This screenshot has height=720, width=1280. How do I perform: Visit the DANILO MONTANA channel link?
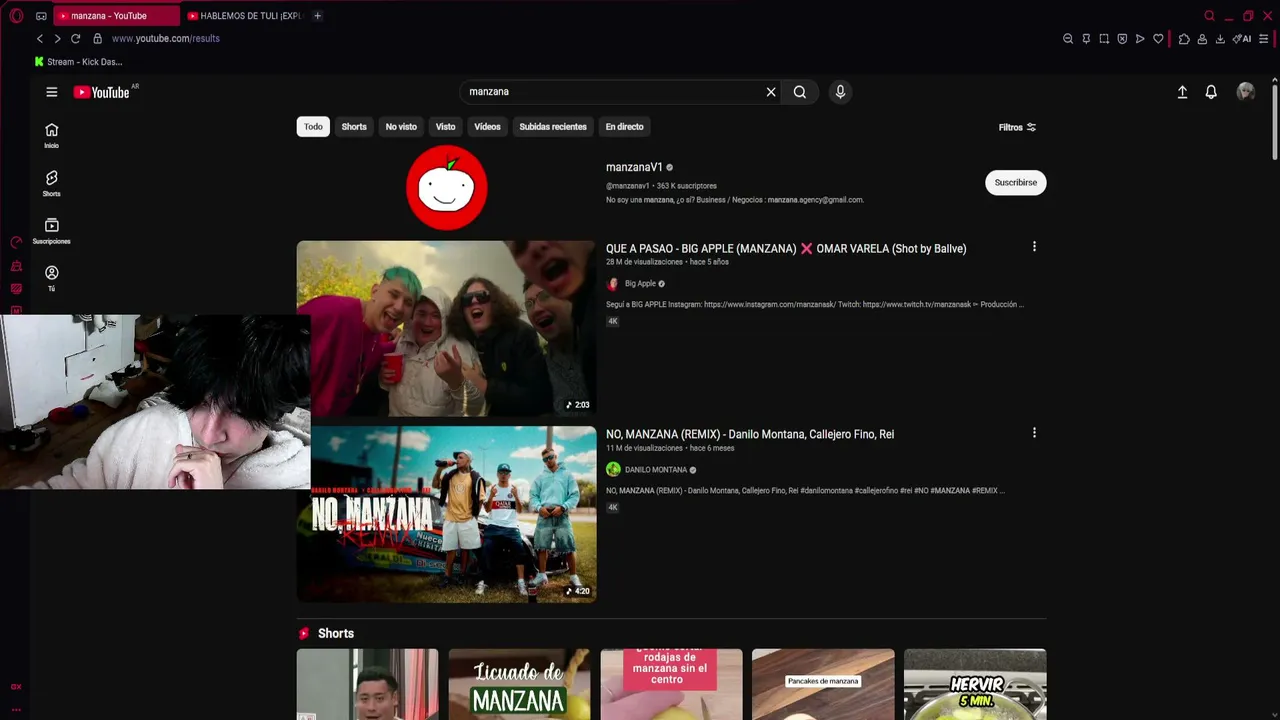click(656, 470)
